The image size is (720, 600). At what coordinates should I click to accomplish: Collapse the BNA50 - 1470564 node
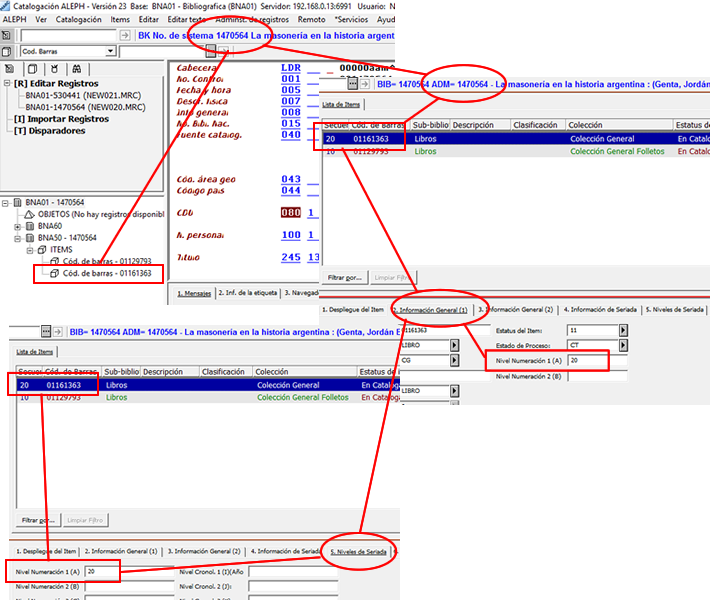(x=17, y=238)
